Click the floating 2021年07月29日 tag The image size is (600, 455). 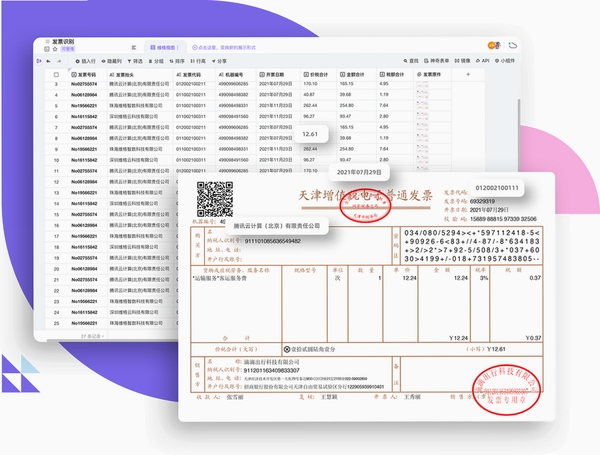coord(359,173)
